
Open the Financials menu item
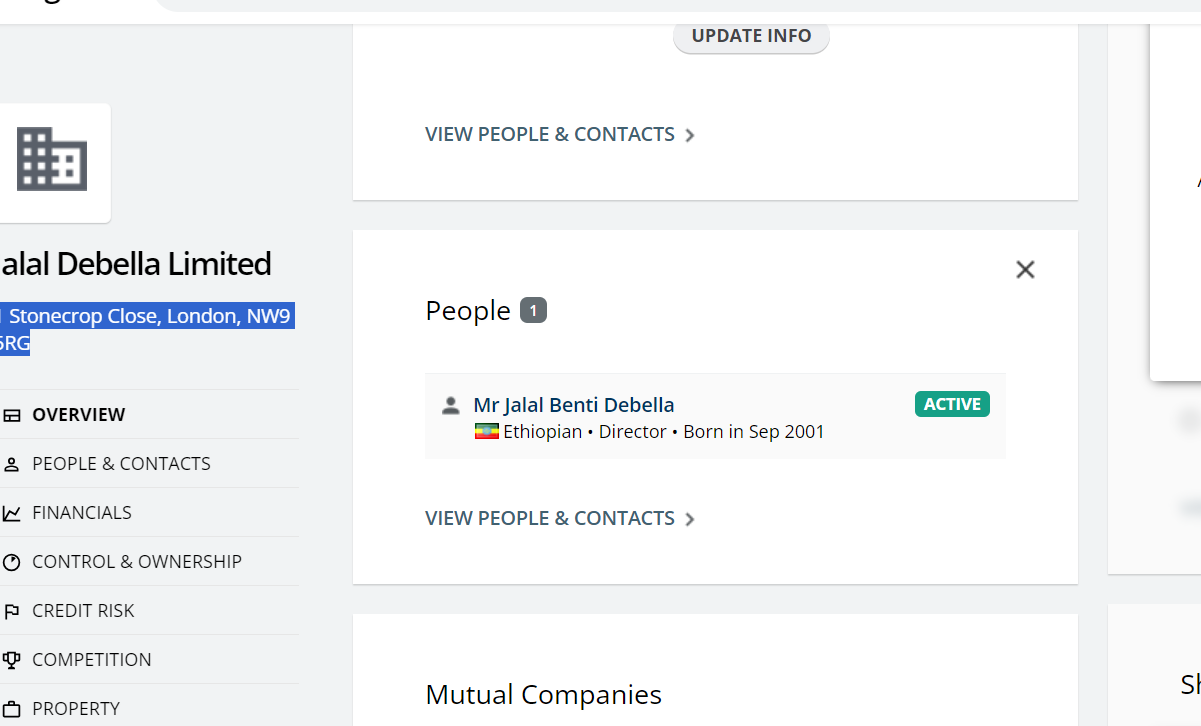point(82,513)
